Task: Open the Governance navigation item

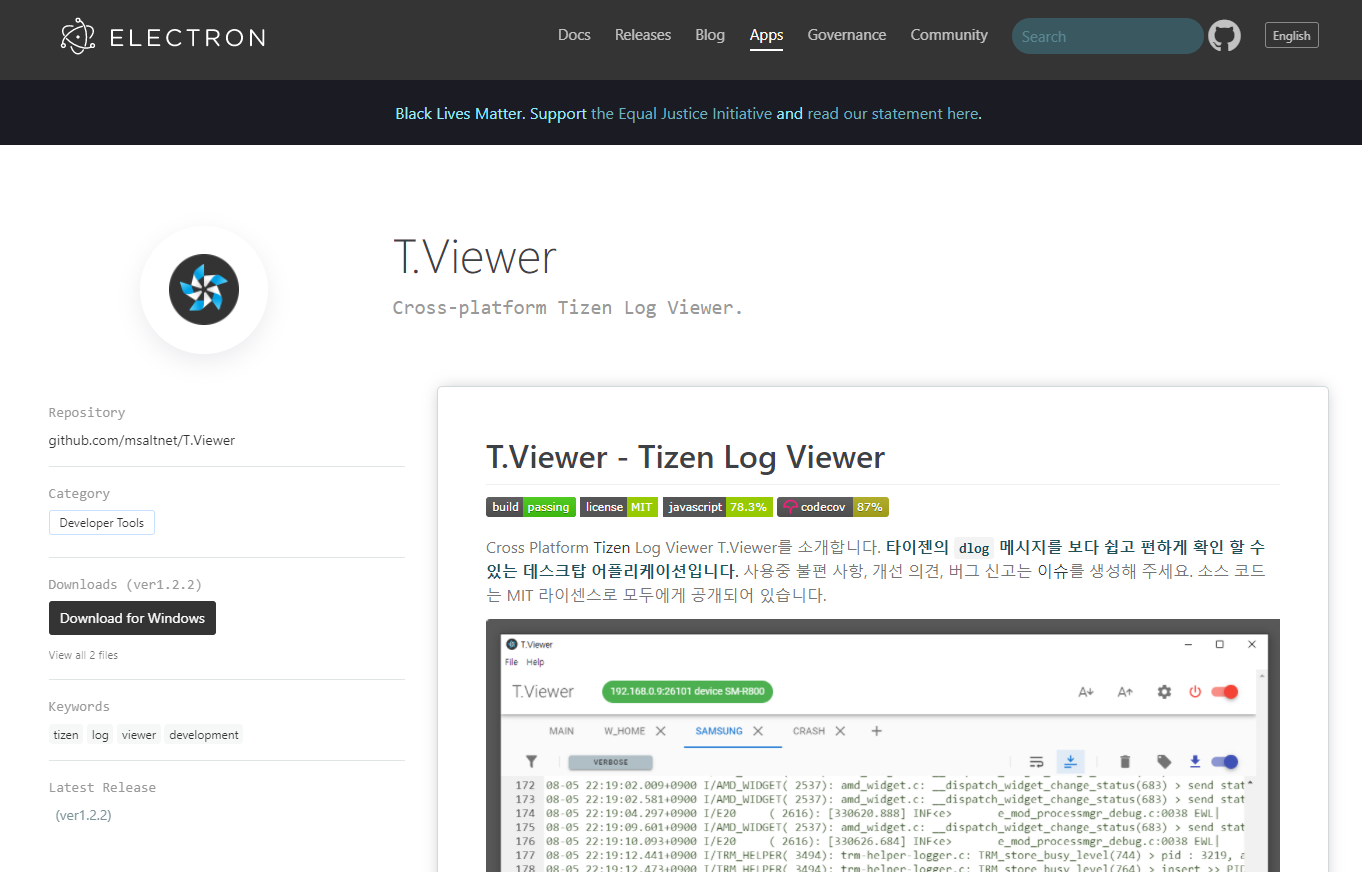Action: coord(847,35)
